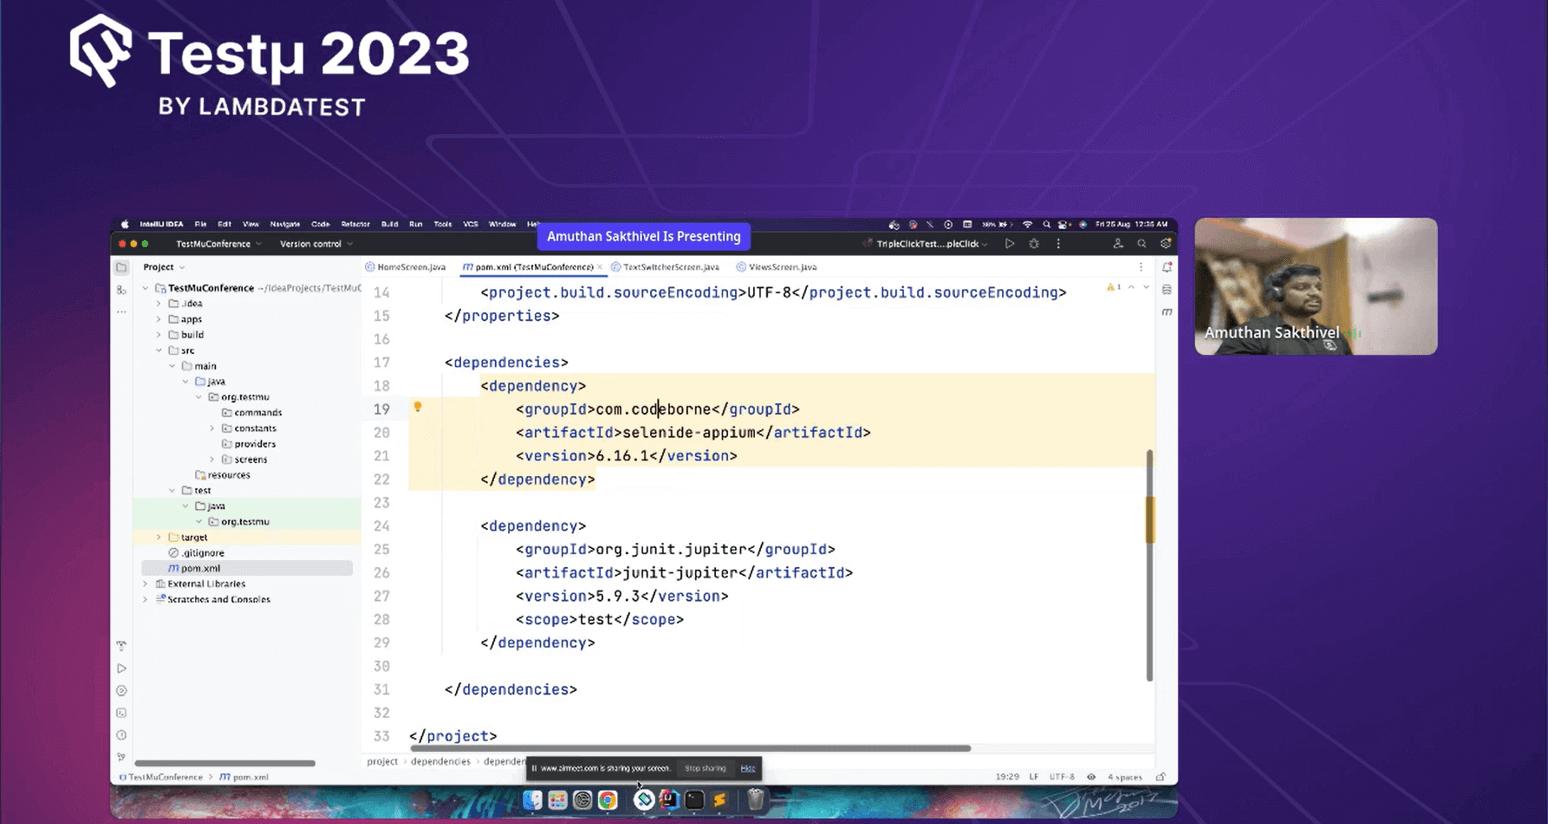Open the Code With Me user icon
The image size is (1548, 824).
(1118, 244)
